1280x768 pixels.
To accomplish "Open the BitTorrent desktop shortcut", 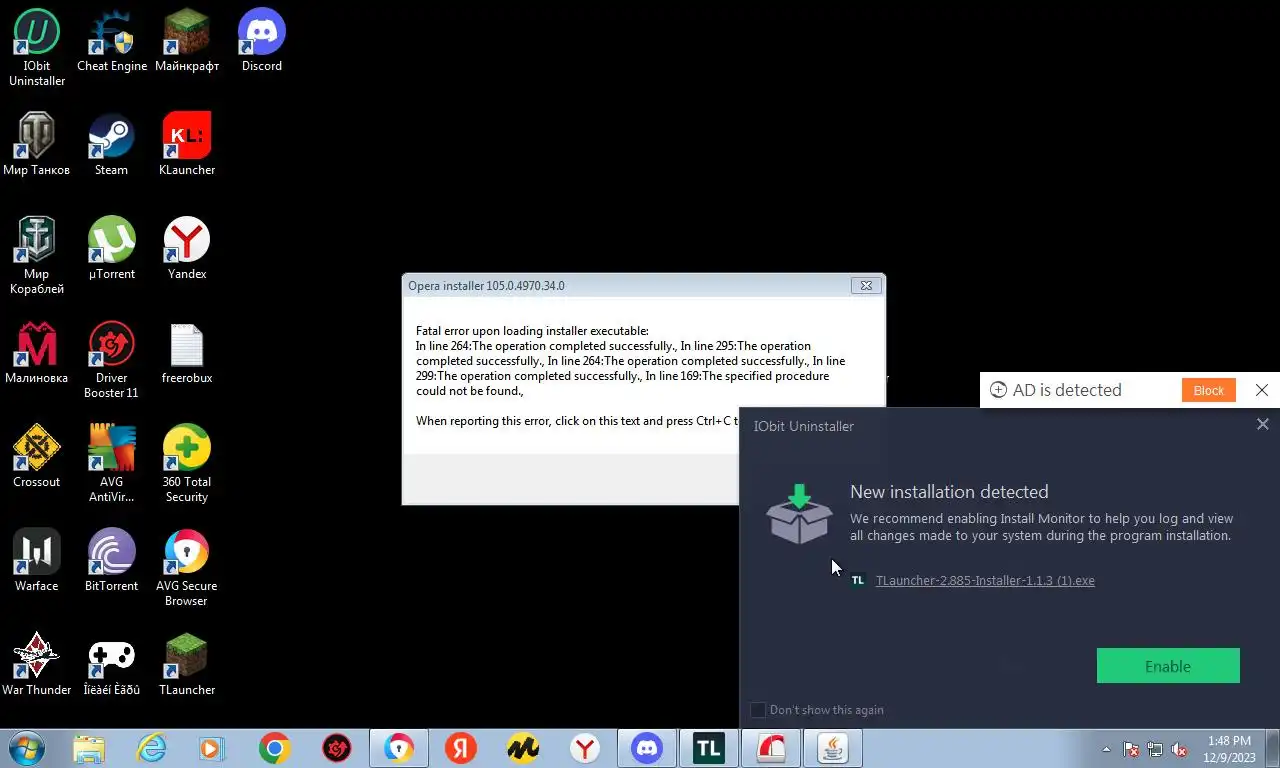I will pyautogui.click(x=112, y=560).
